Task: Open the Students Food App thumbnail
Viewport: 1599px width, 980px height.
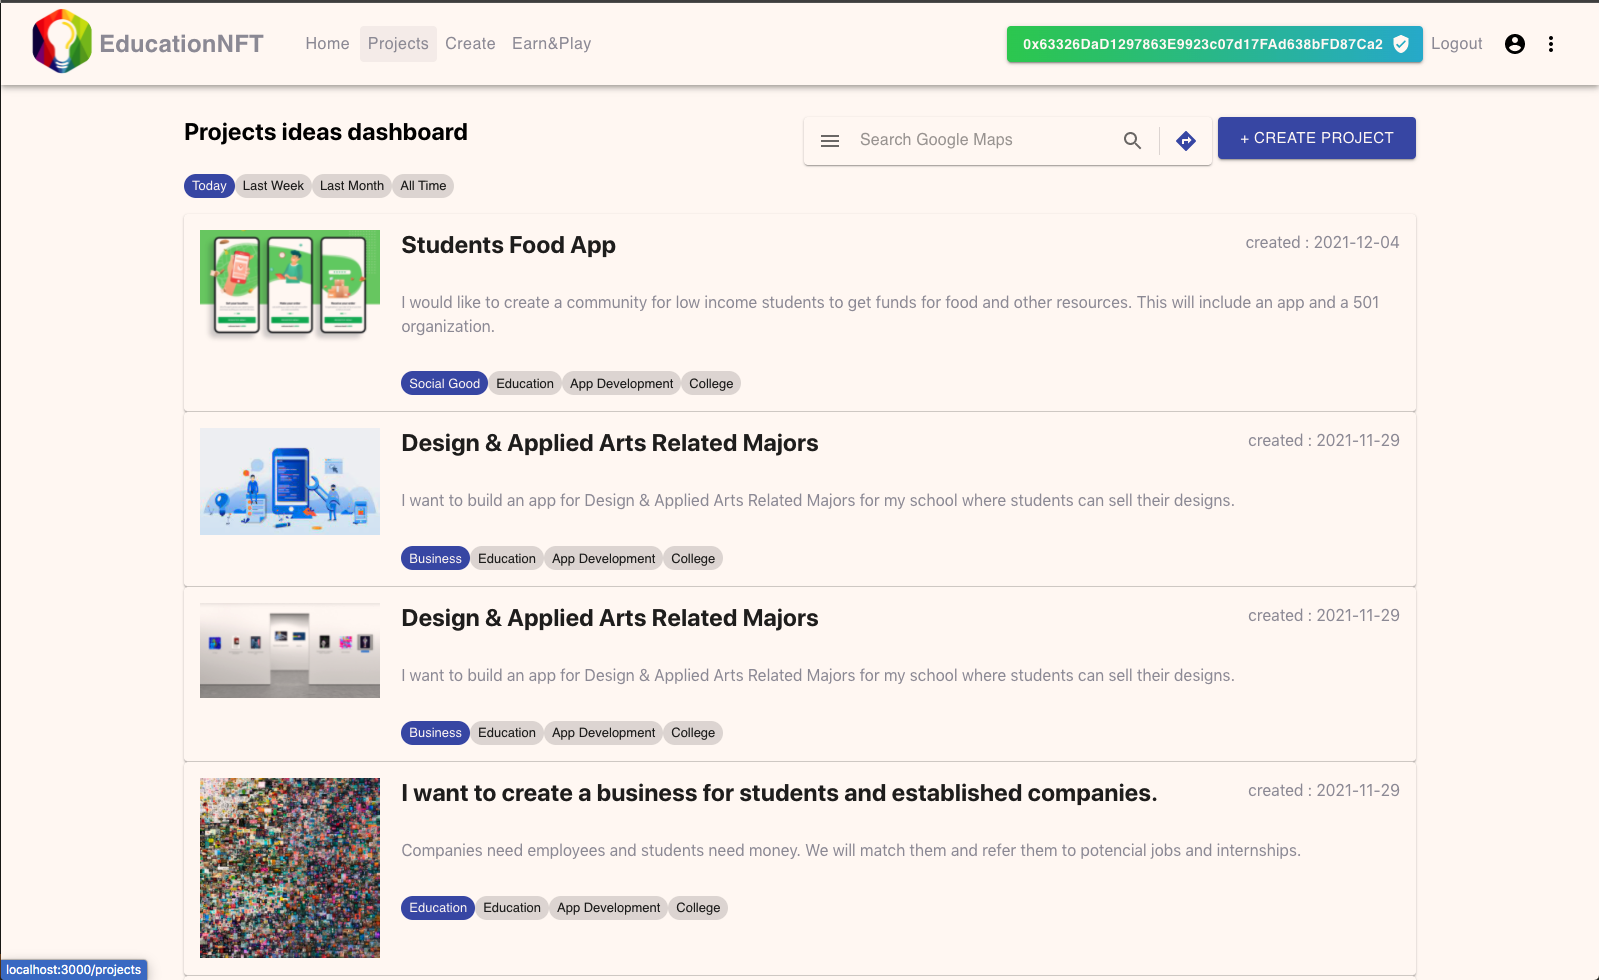Action: [290, 284]
